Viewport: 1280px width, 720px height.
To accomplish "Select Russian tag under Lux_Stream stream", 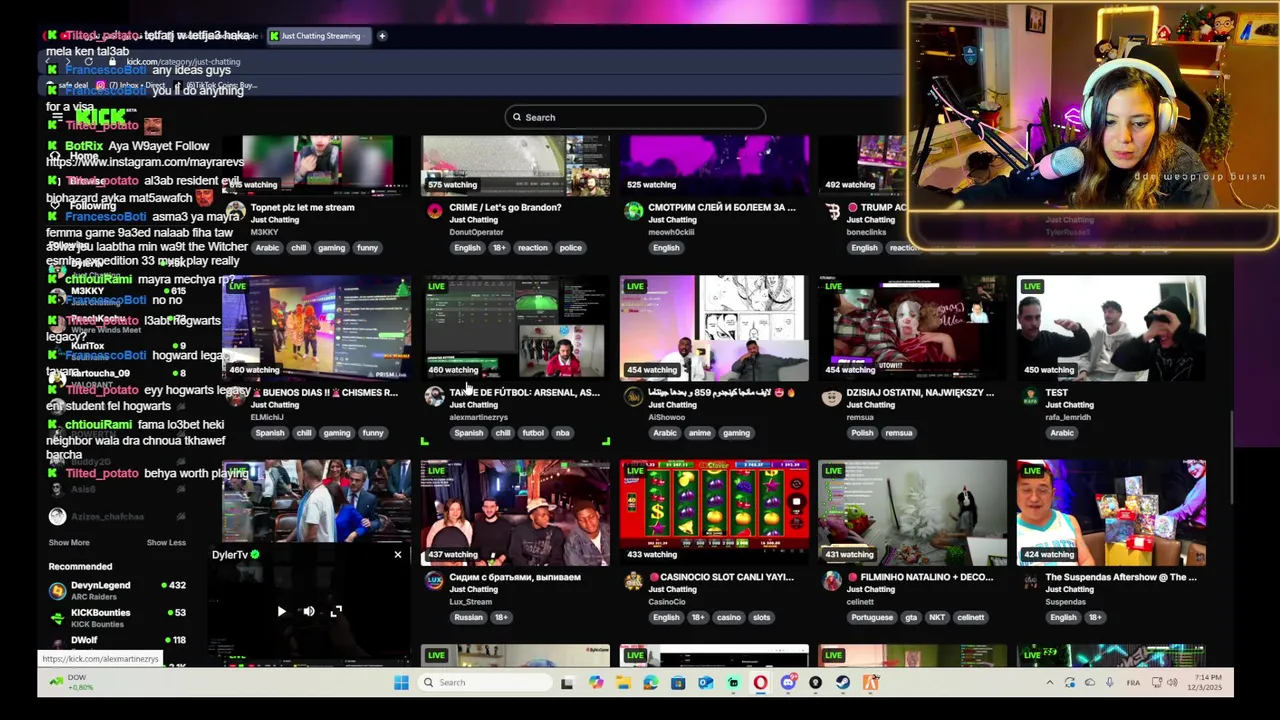I will [x=468, y=617].
